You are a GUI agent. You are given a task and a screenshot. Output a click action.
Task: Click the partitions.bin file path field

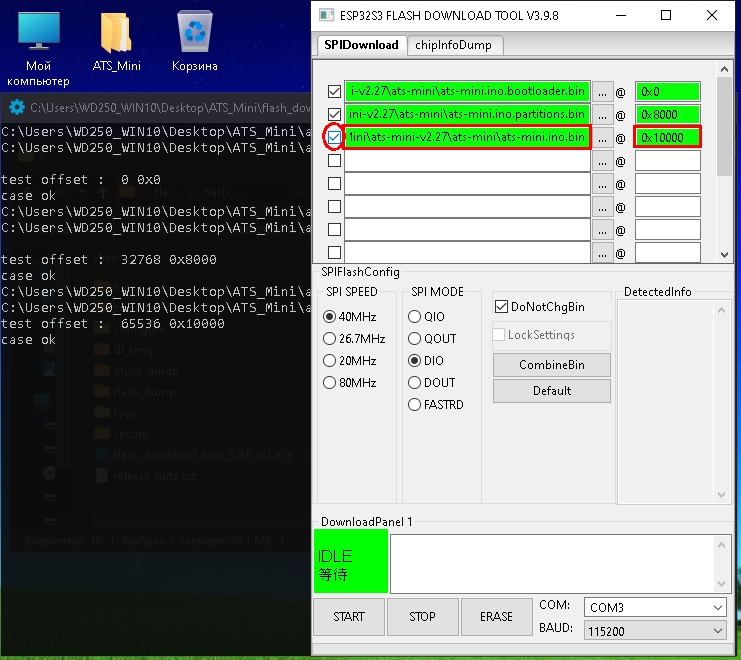pos(467,114)
